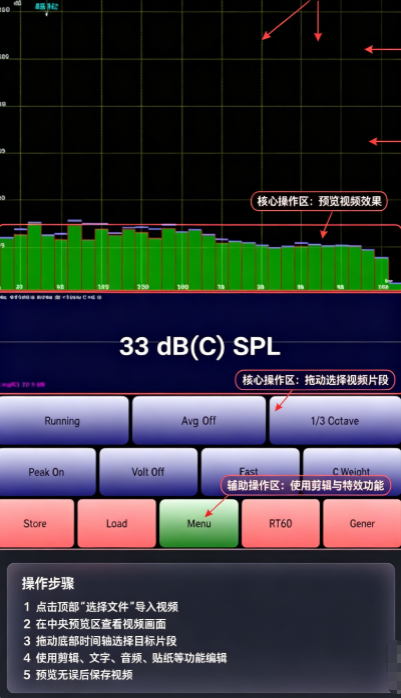401x698 pixels.
Task: Switch the Fast response button
Action: click(x=249, y=472)
